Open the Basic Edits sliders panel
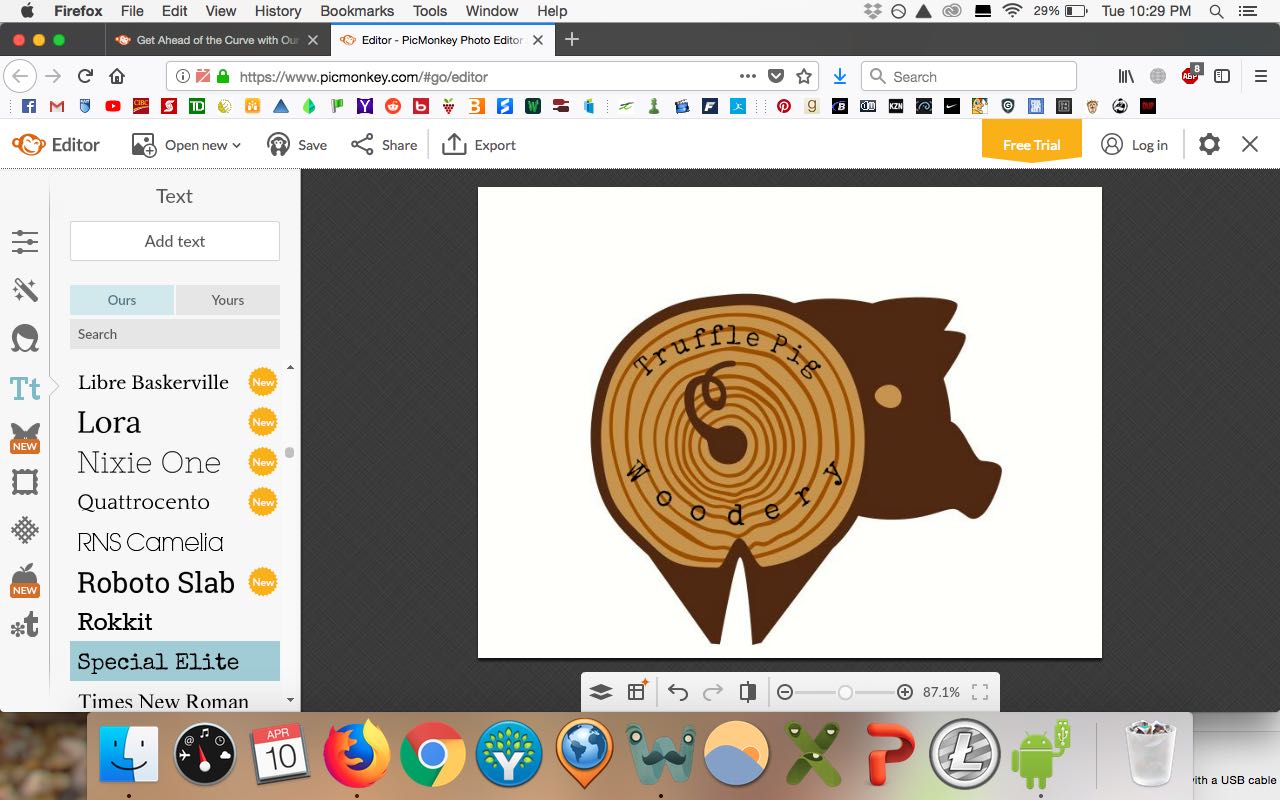1280x800 pixels. (x=25, y=241)
